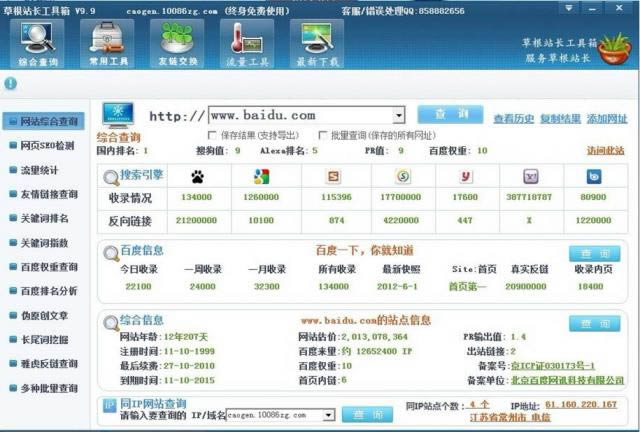Expand the URL address combo box arrow
The image size is (640, 432).
coord(399,116)
